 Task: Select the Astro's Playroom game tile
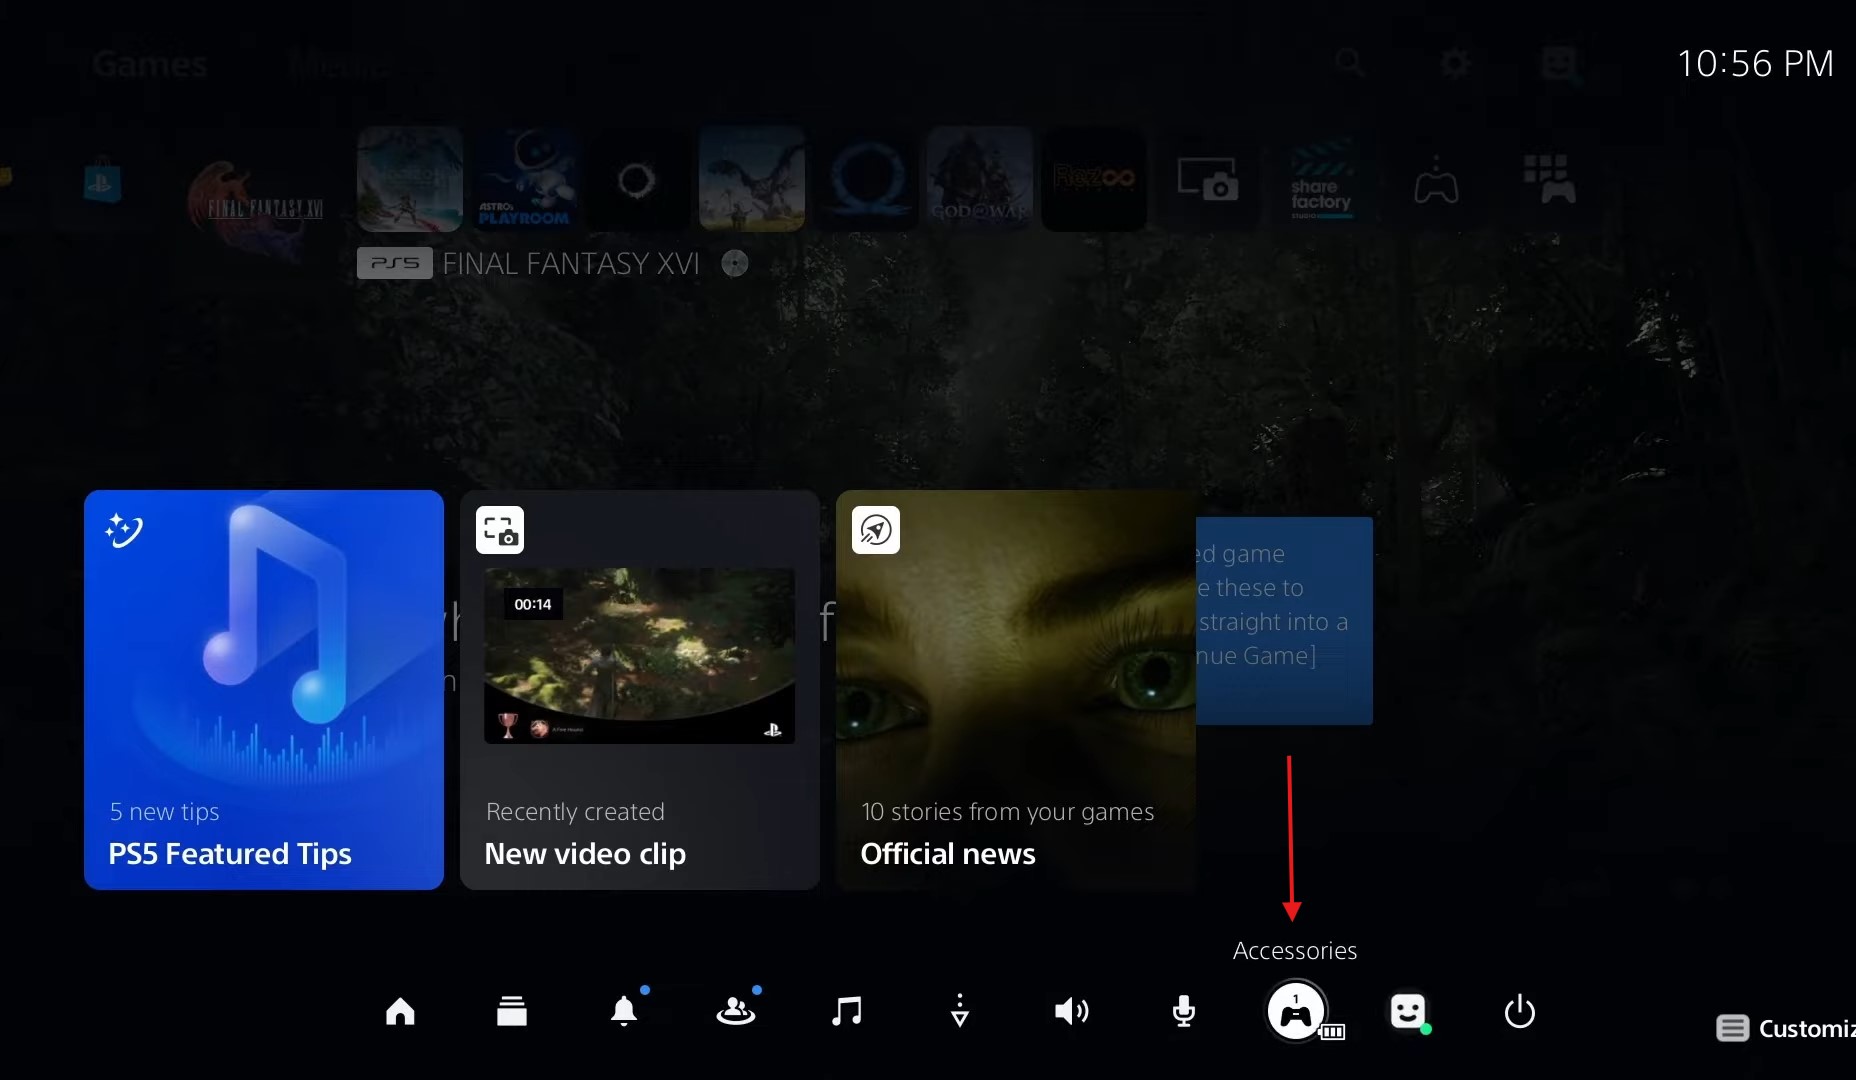click(x=524, y=179)
